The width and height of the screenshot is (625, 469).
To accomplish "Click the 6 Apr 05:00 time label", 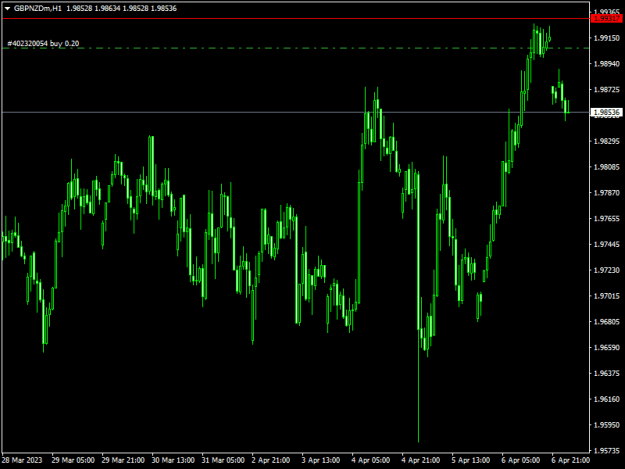I will click(521, 460).
